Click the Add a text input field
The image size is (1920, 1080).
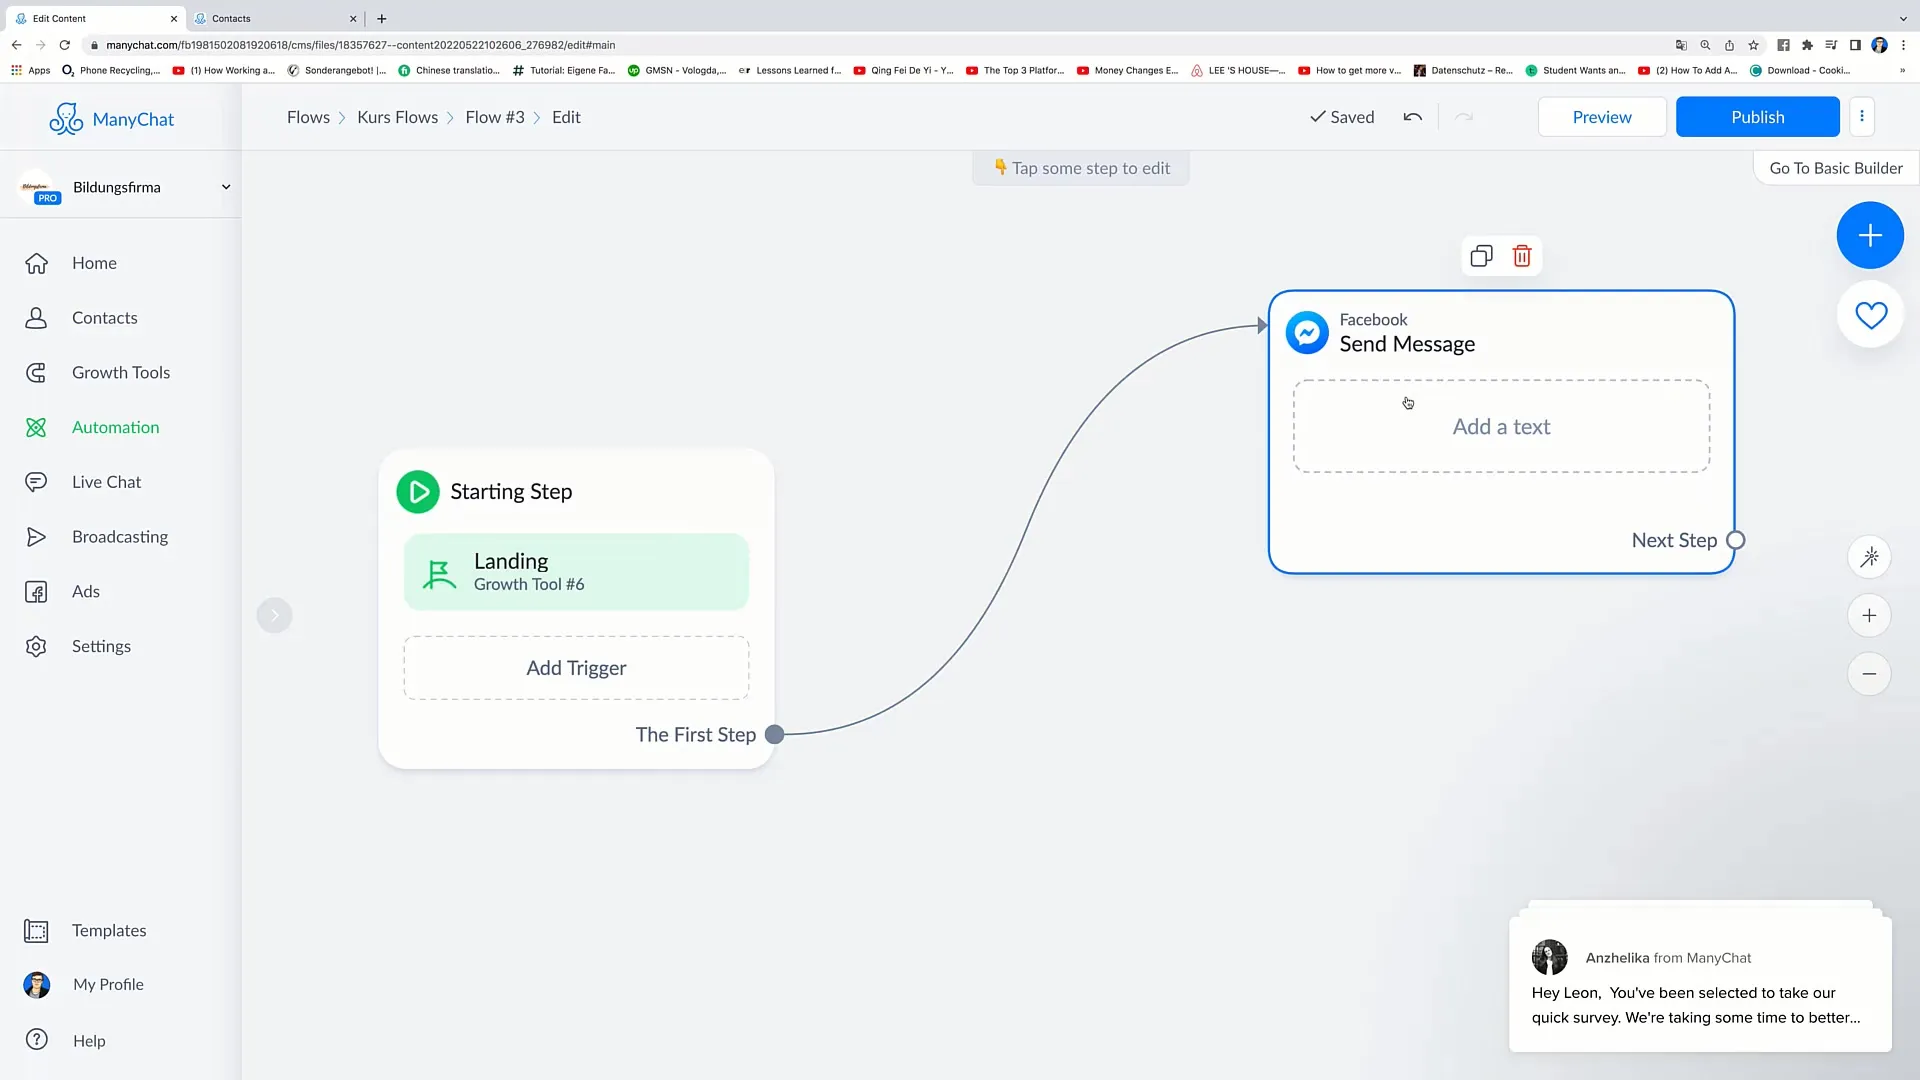pos(1501,425)
